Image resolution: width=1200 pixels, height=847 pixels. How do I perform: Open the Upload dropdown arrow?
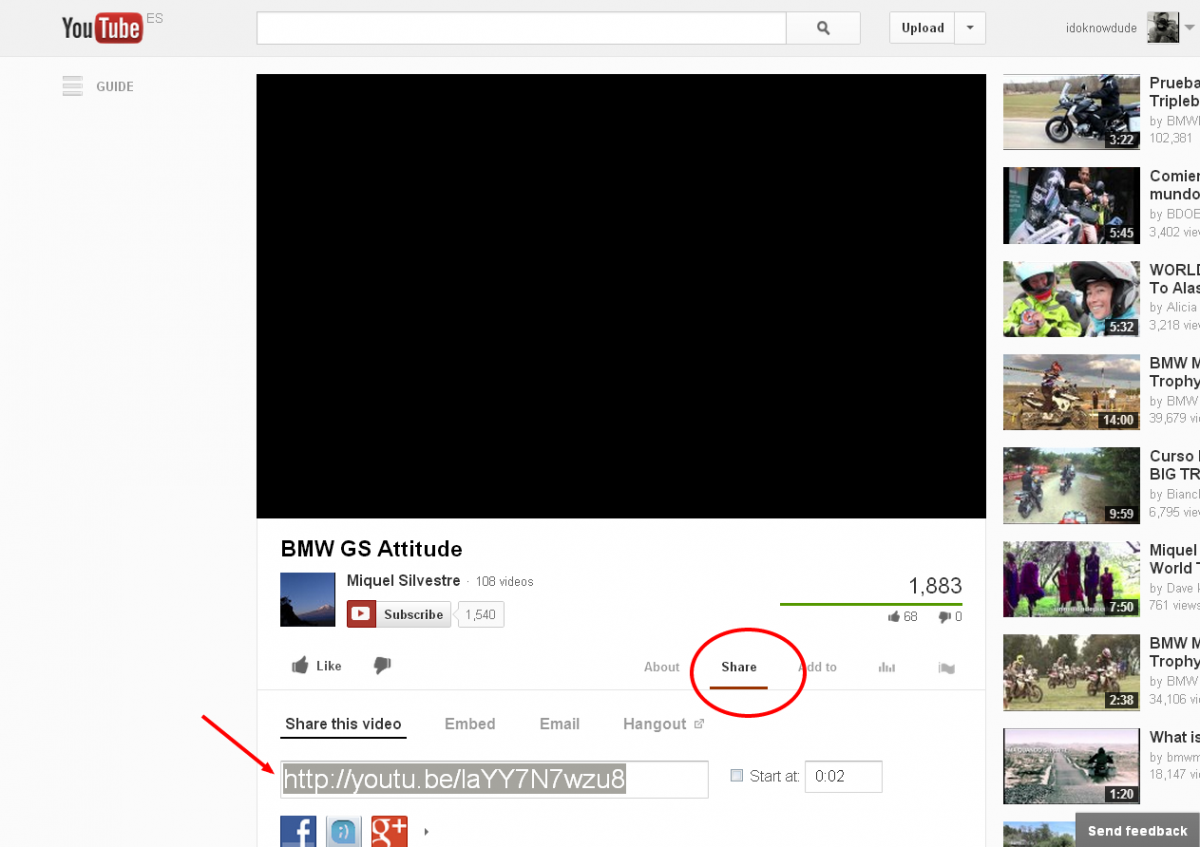click(970, 28)
